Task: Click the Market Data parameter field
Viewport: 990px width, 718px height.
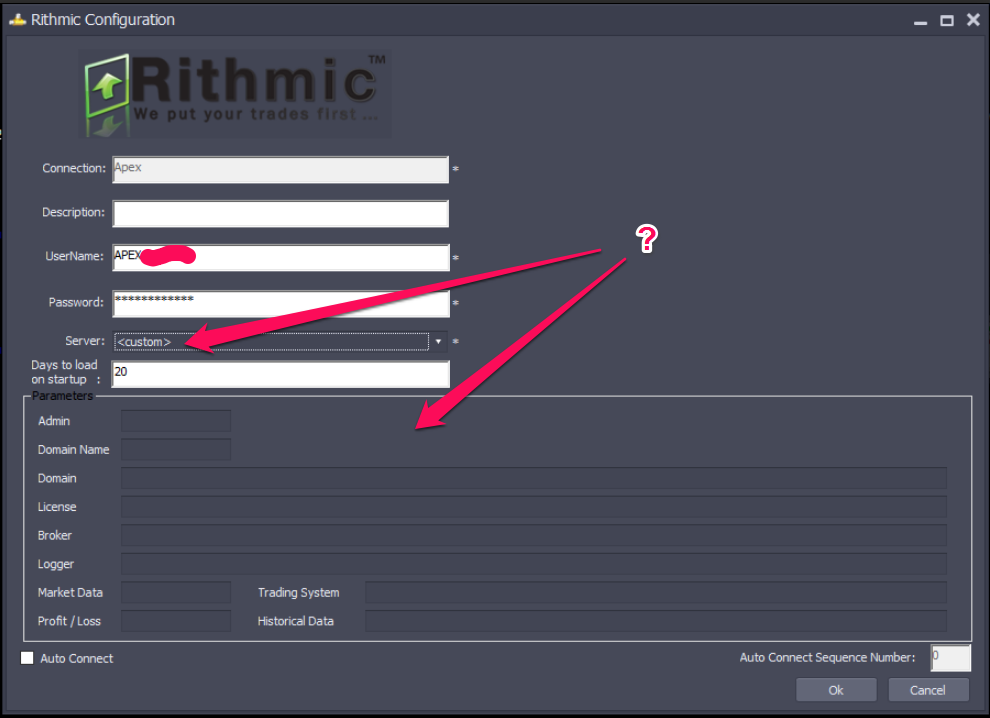Action: click(176, 592)
